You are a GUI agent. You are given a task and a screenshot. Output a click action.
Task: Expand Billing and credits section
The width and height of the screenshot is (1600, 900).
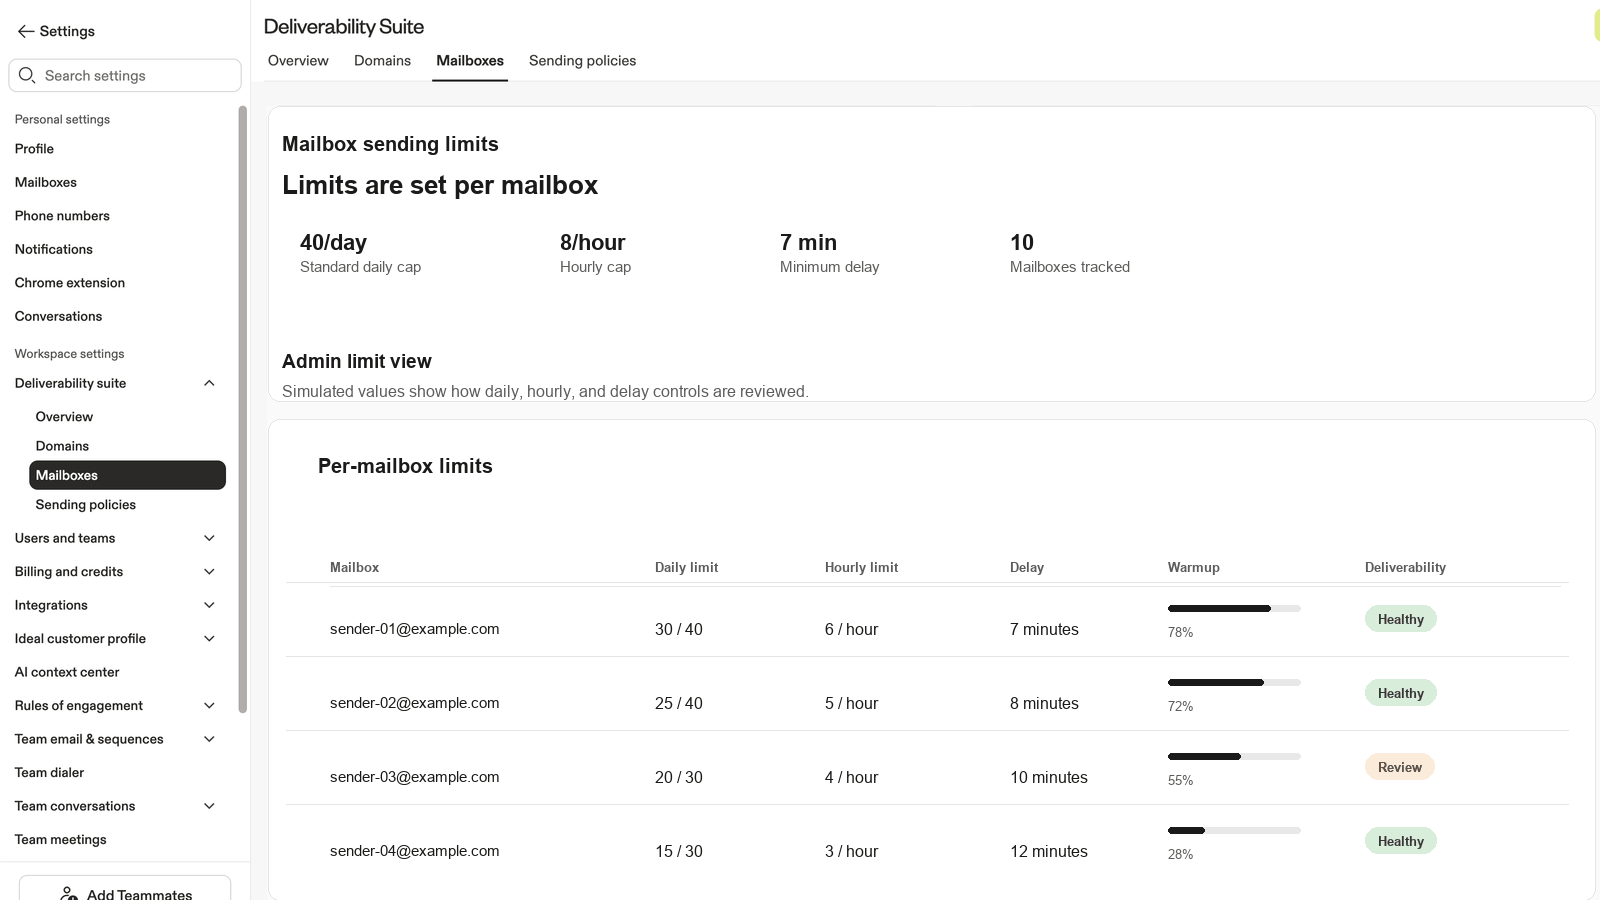pos(209,572)
